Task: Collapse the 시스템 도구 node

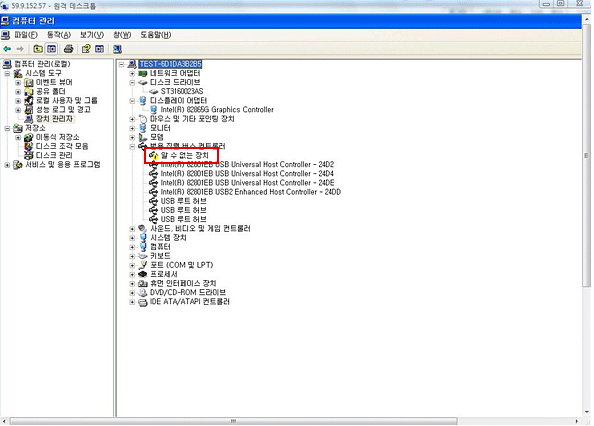Action: click(7, 73)
